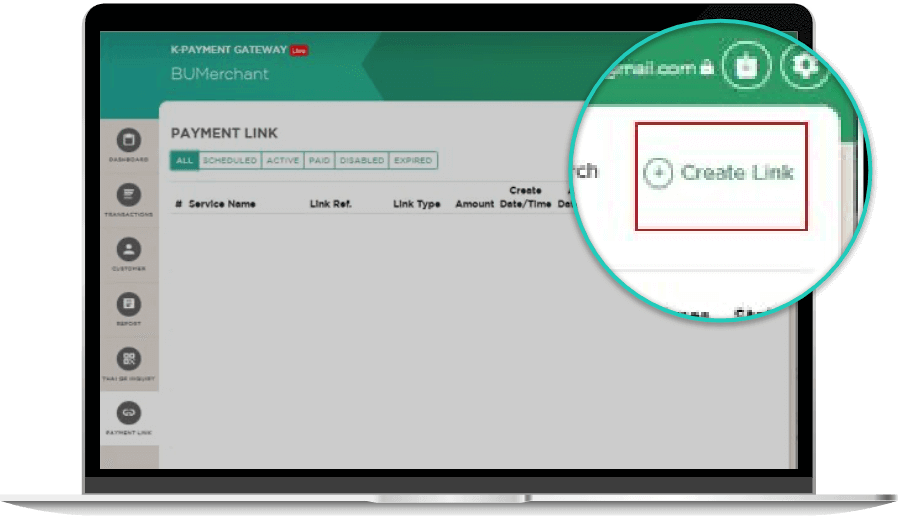Select the Report sidebar icon
Screen dimensions: 898x516
[129, 304]
